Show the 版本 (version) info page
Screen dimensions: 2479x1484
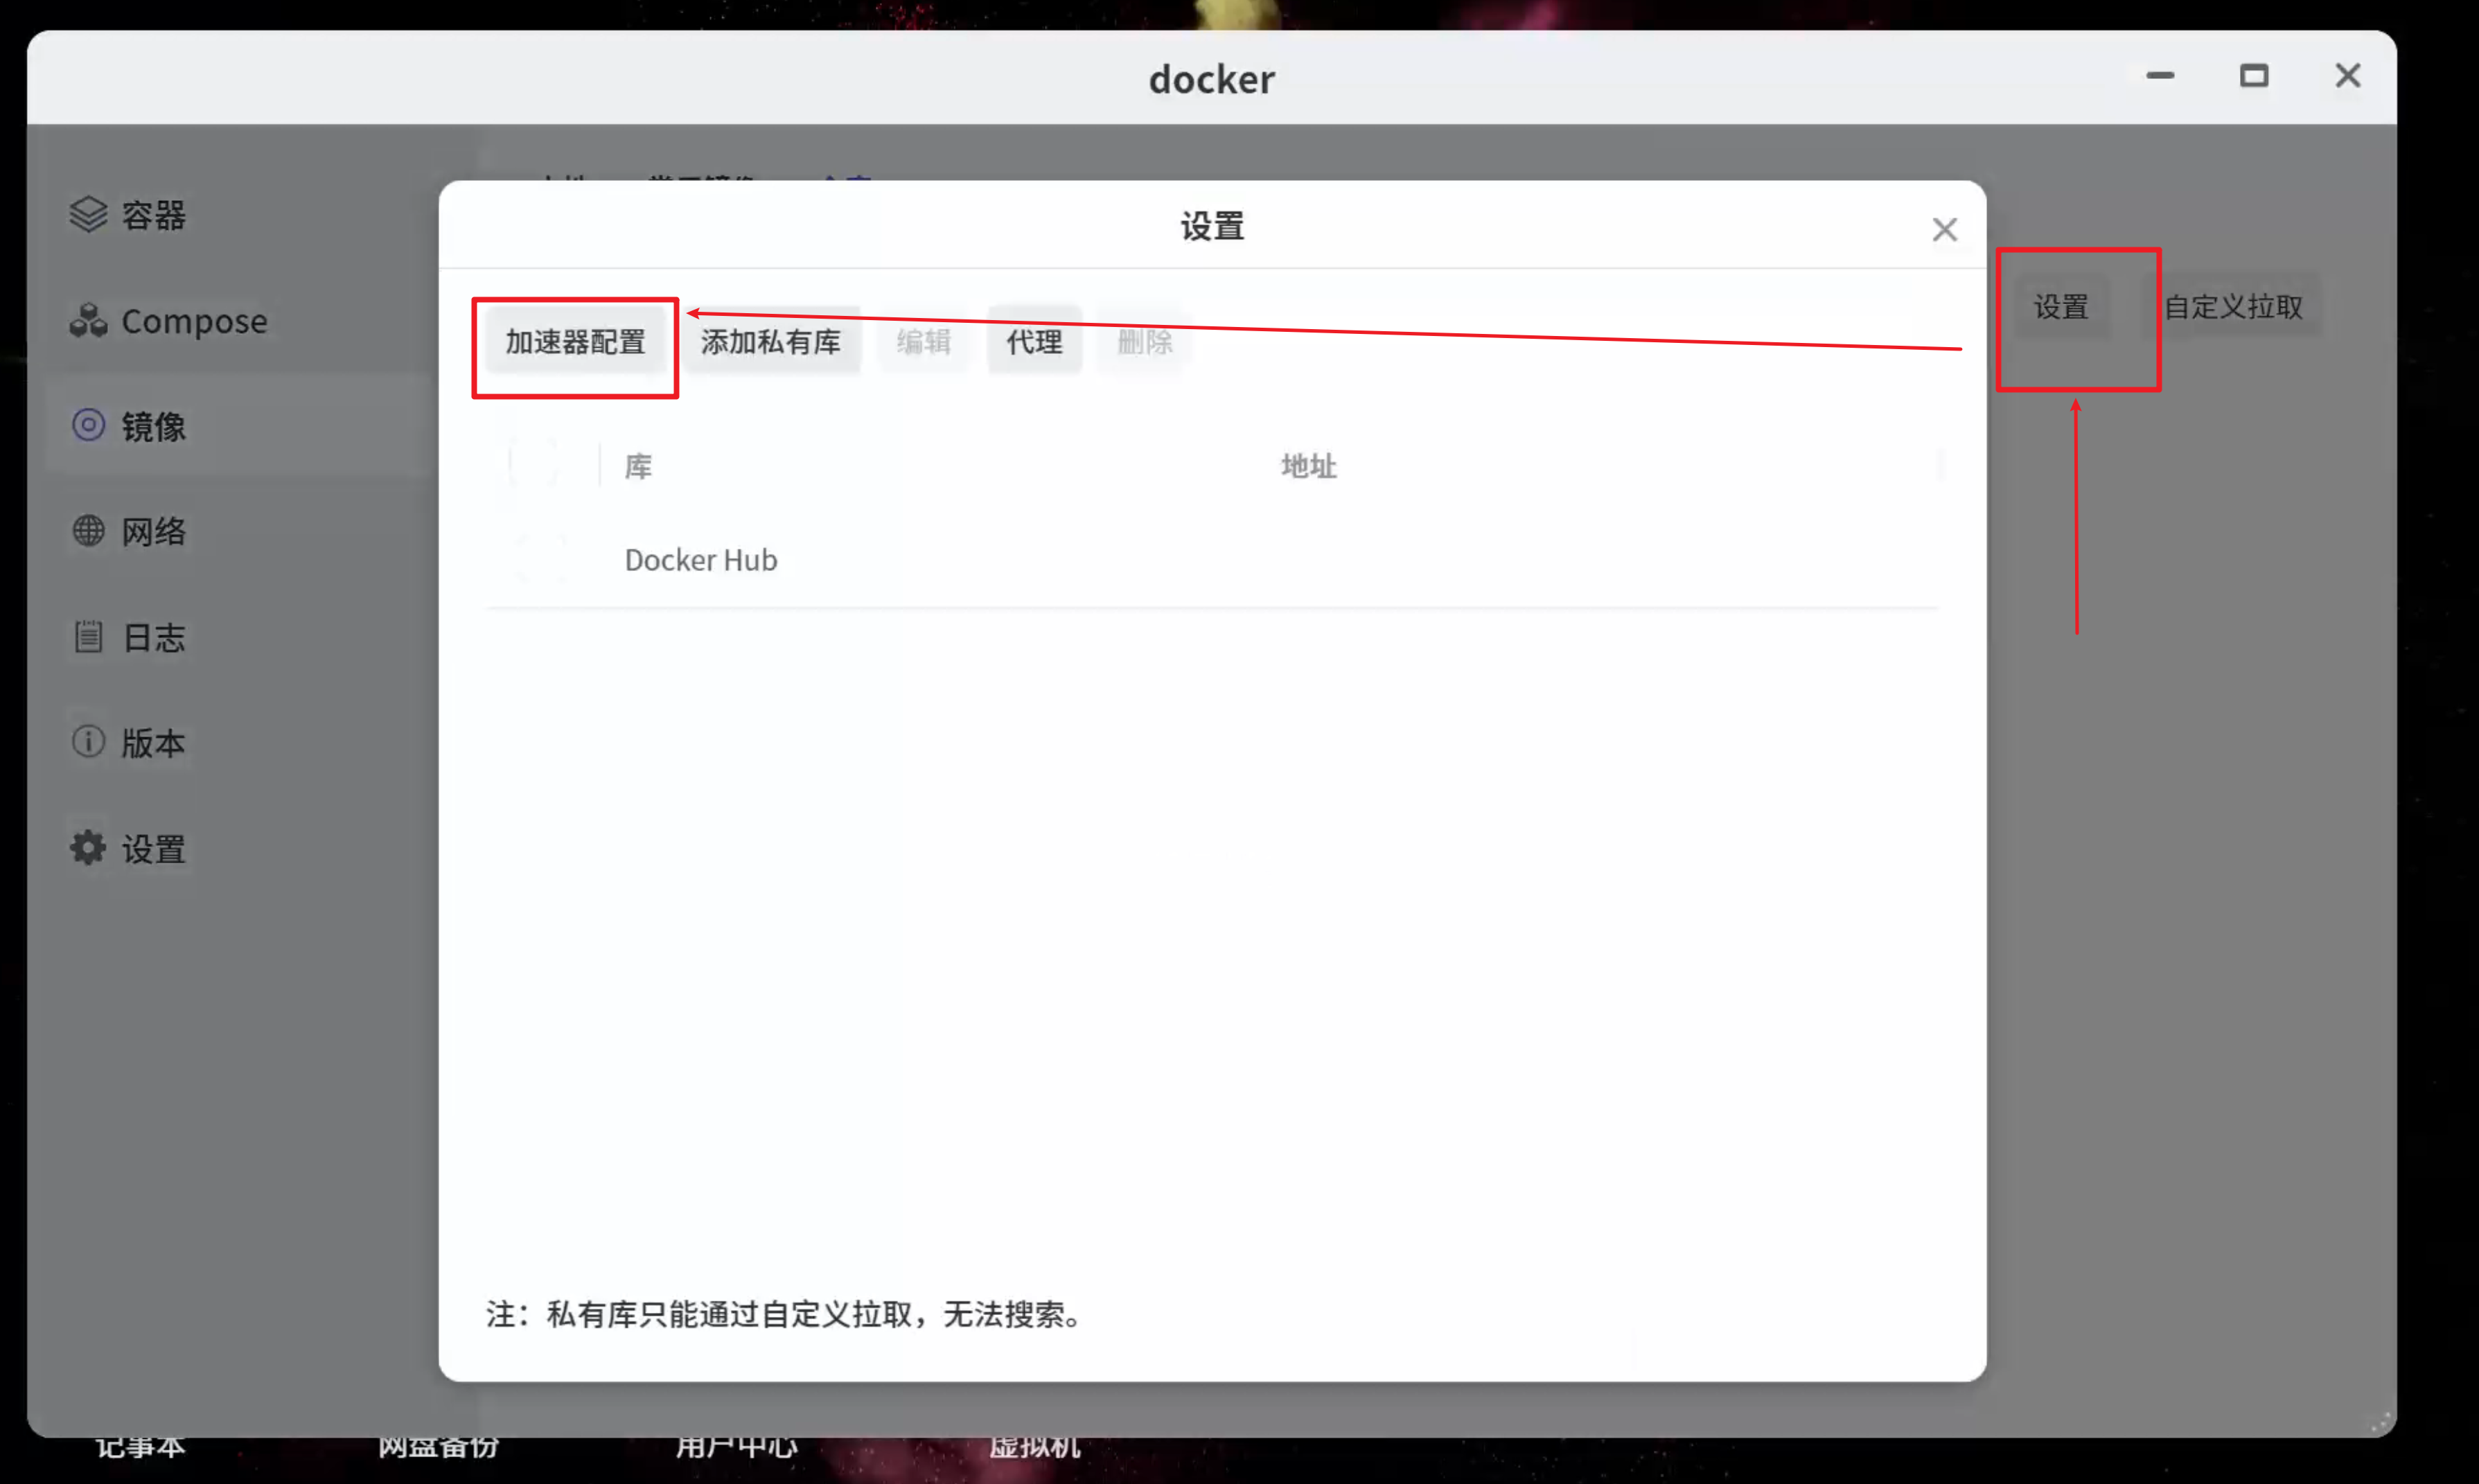click(x=128, y=743)
